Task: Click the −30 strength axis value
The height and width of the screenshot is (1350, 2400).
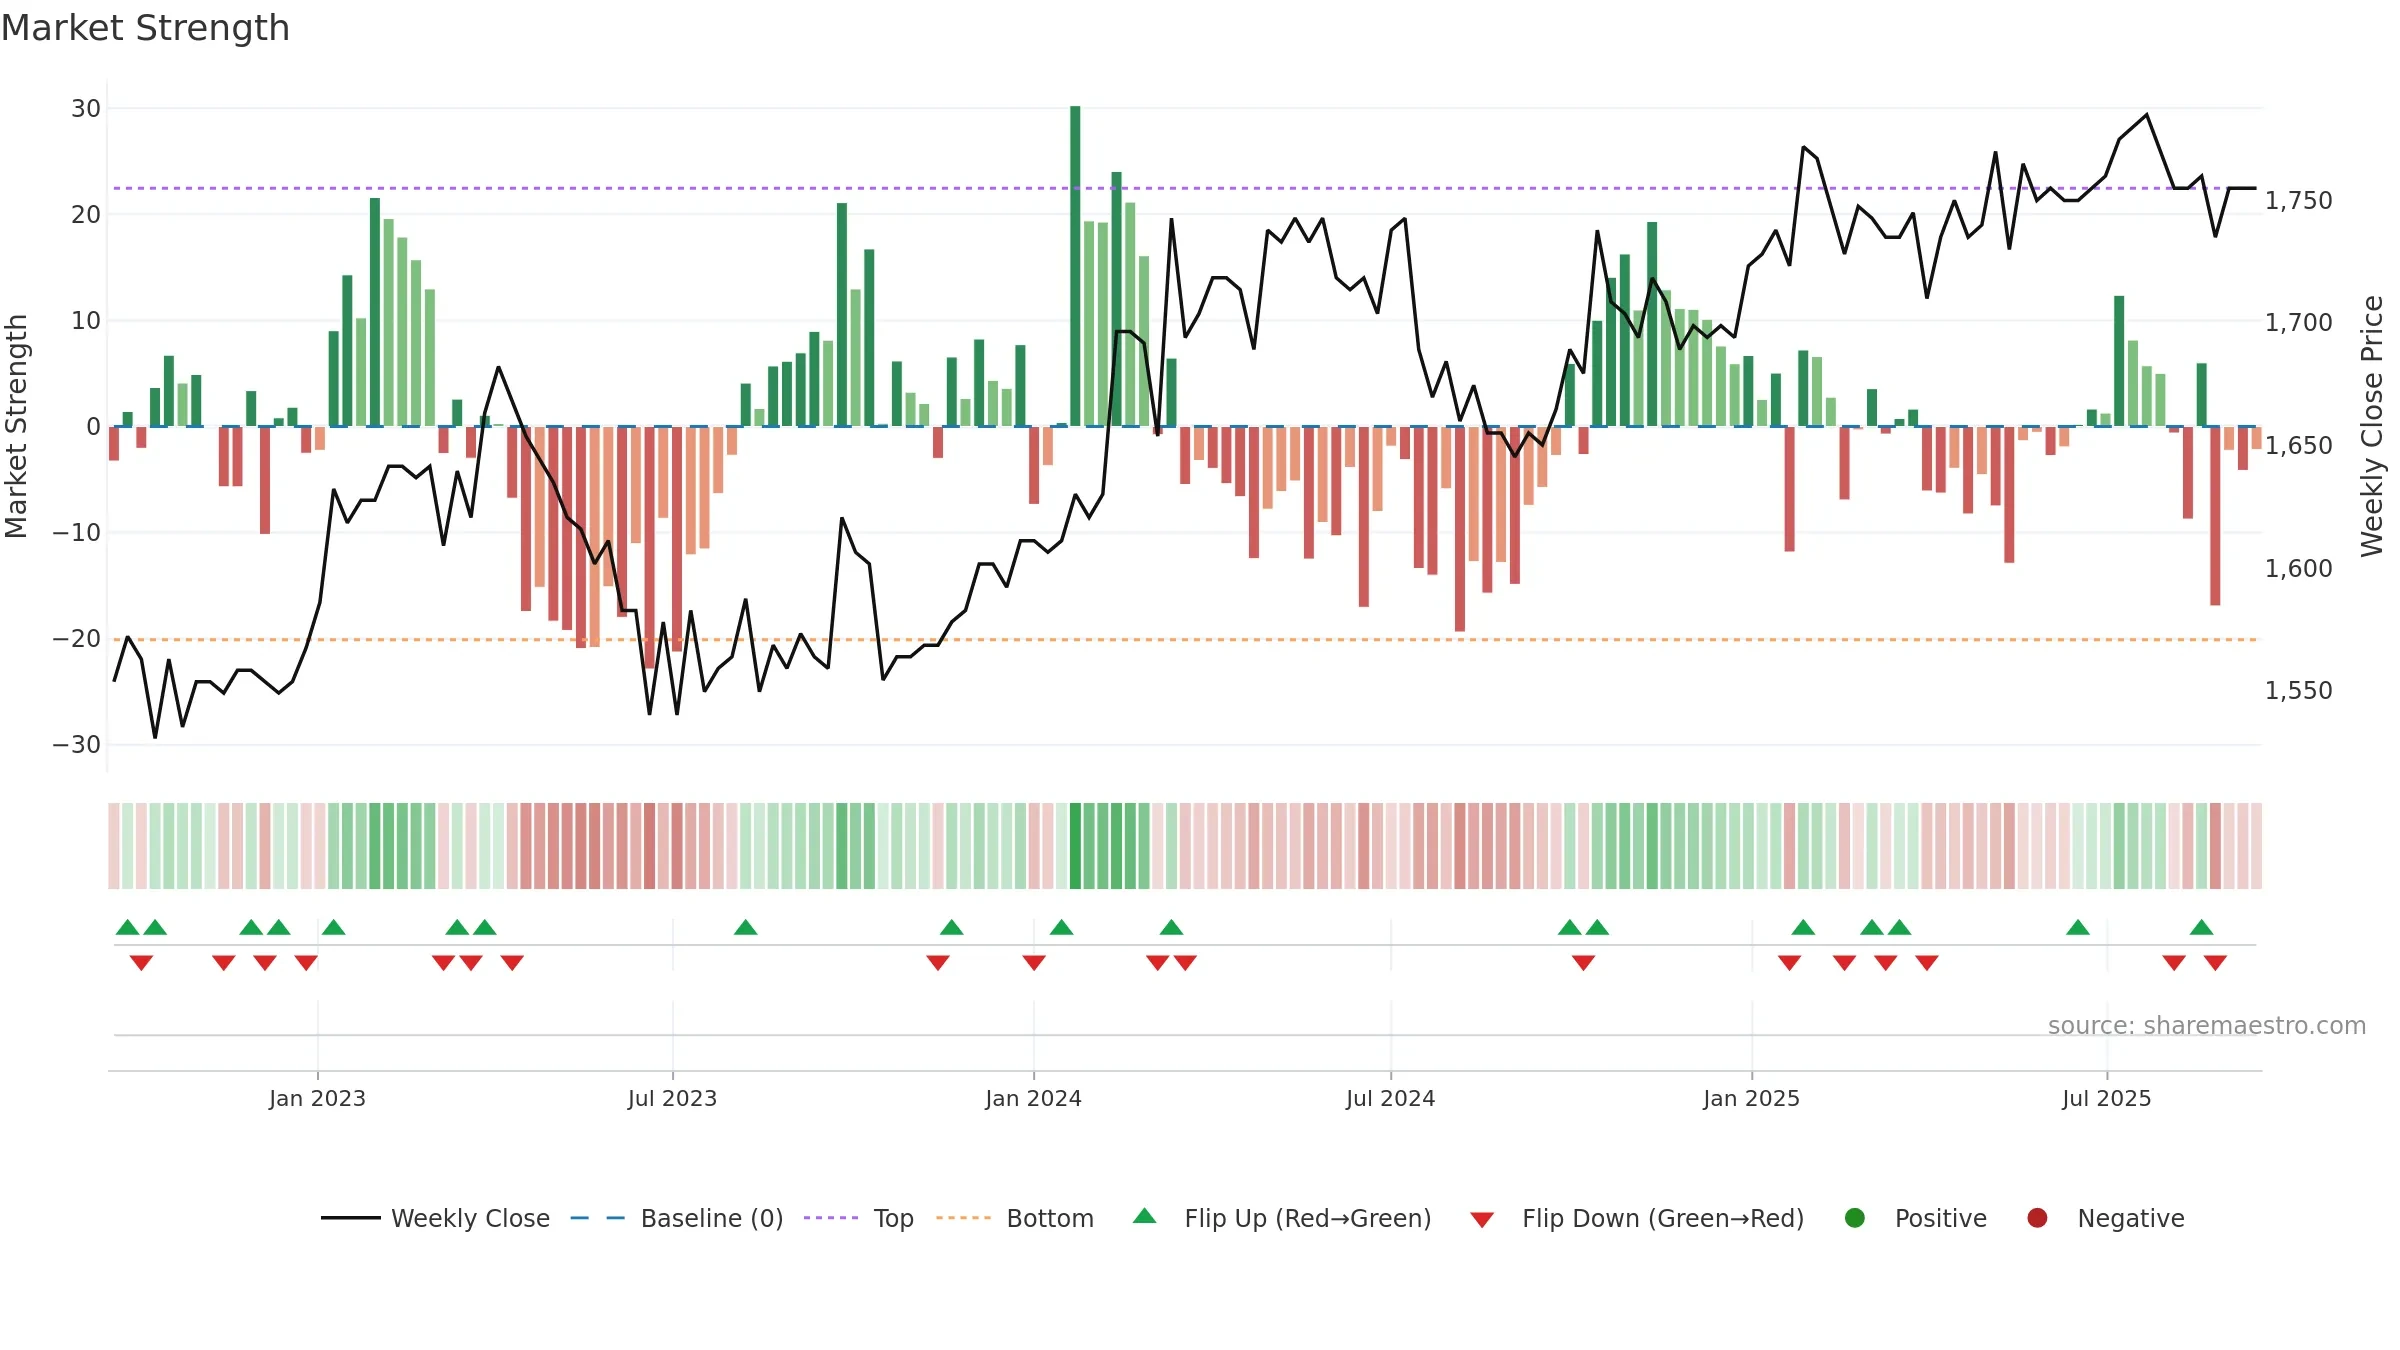Action: point(77,745)
